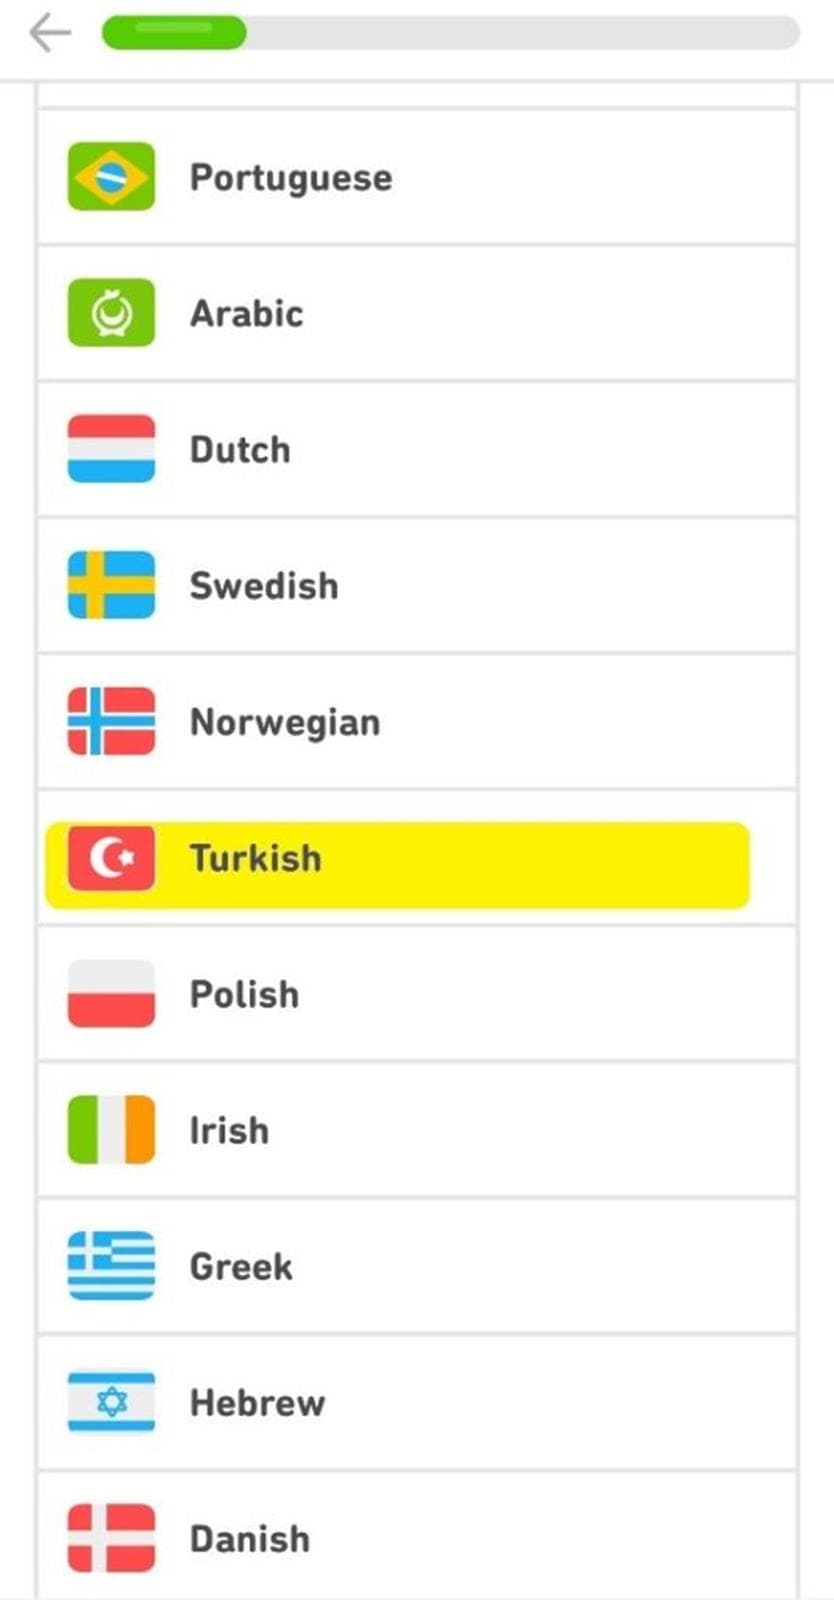
Task: Click the Greek flag icon
Action: pos(111,1266)
